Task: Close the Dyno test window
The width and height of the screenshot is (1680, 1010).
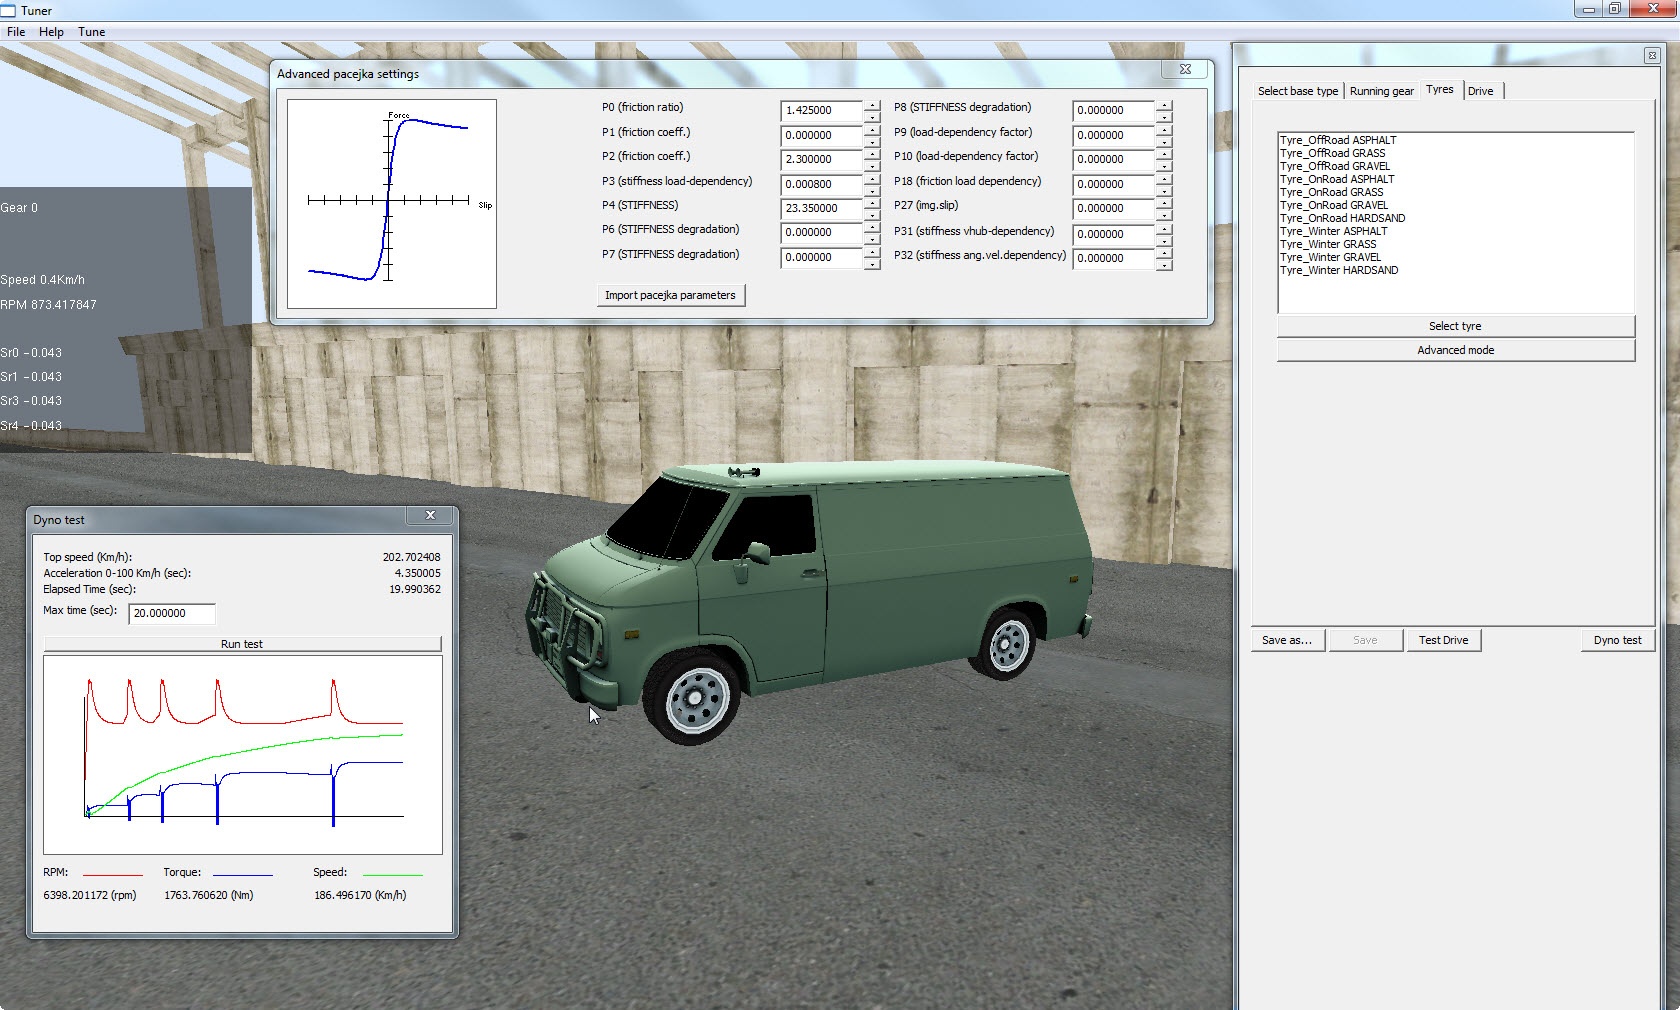Action: coord(430,516)
